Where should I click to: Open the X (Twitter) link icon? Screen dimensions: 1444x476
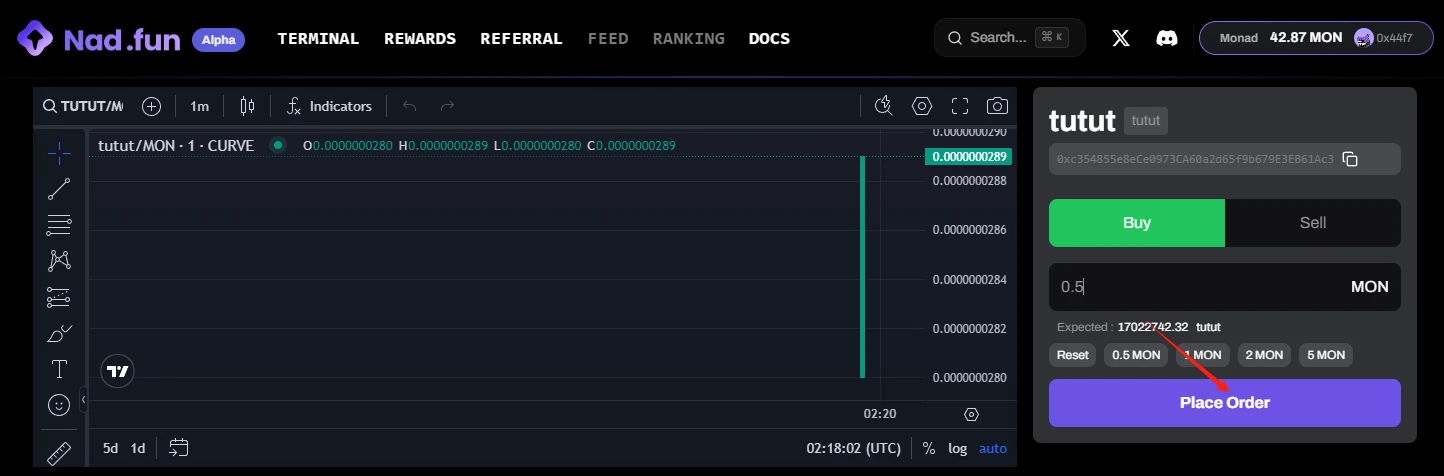(1121, 38)
